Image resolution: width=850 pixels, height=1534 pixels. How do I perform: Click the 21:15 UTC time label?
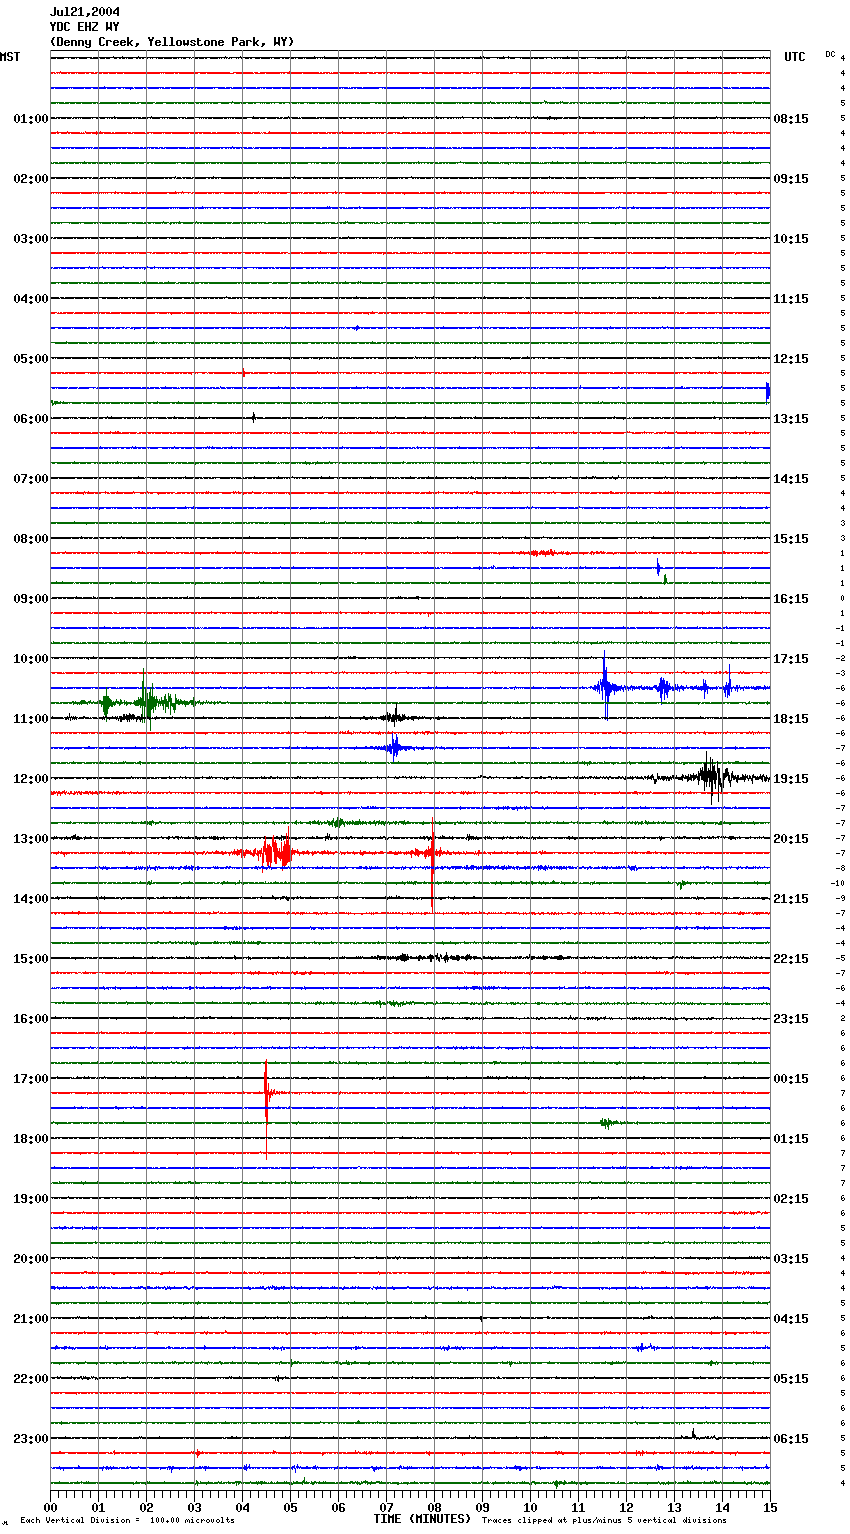point(791,899)
